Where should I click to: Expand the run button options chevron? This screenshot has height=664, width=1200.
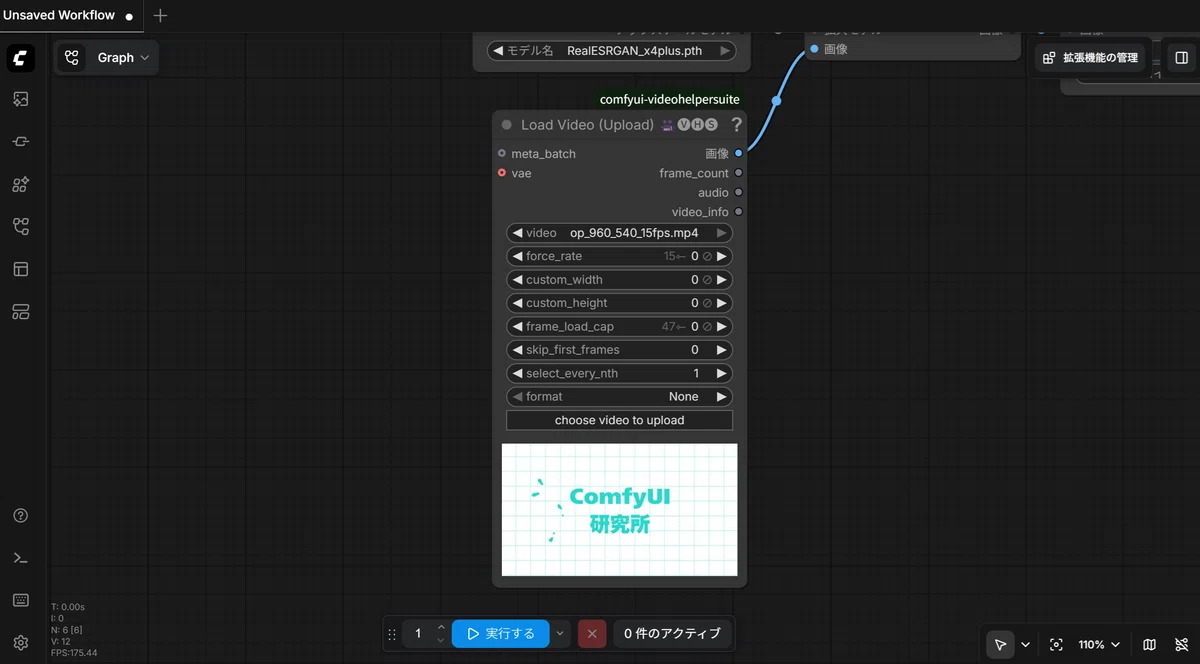tap(560, 633)
